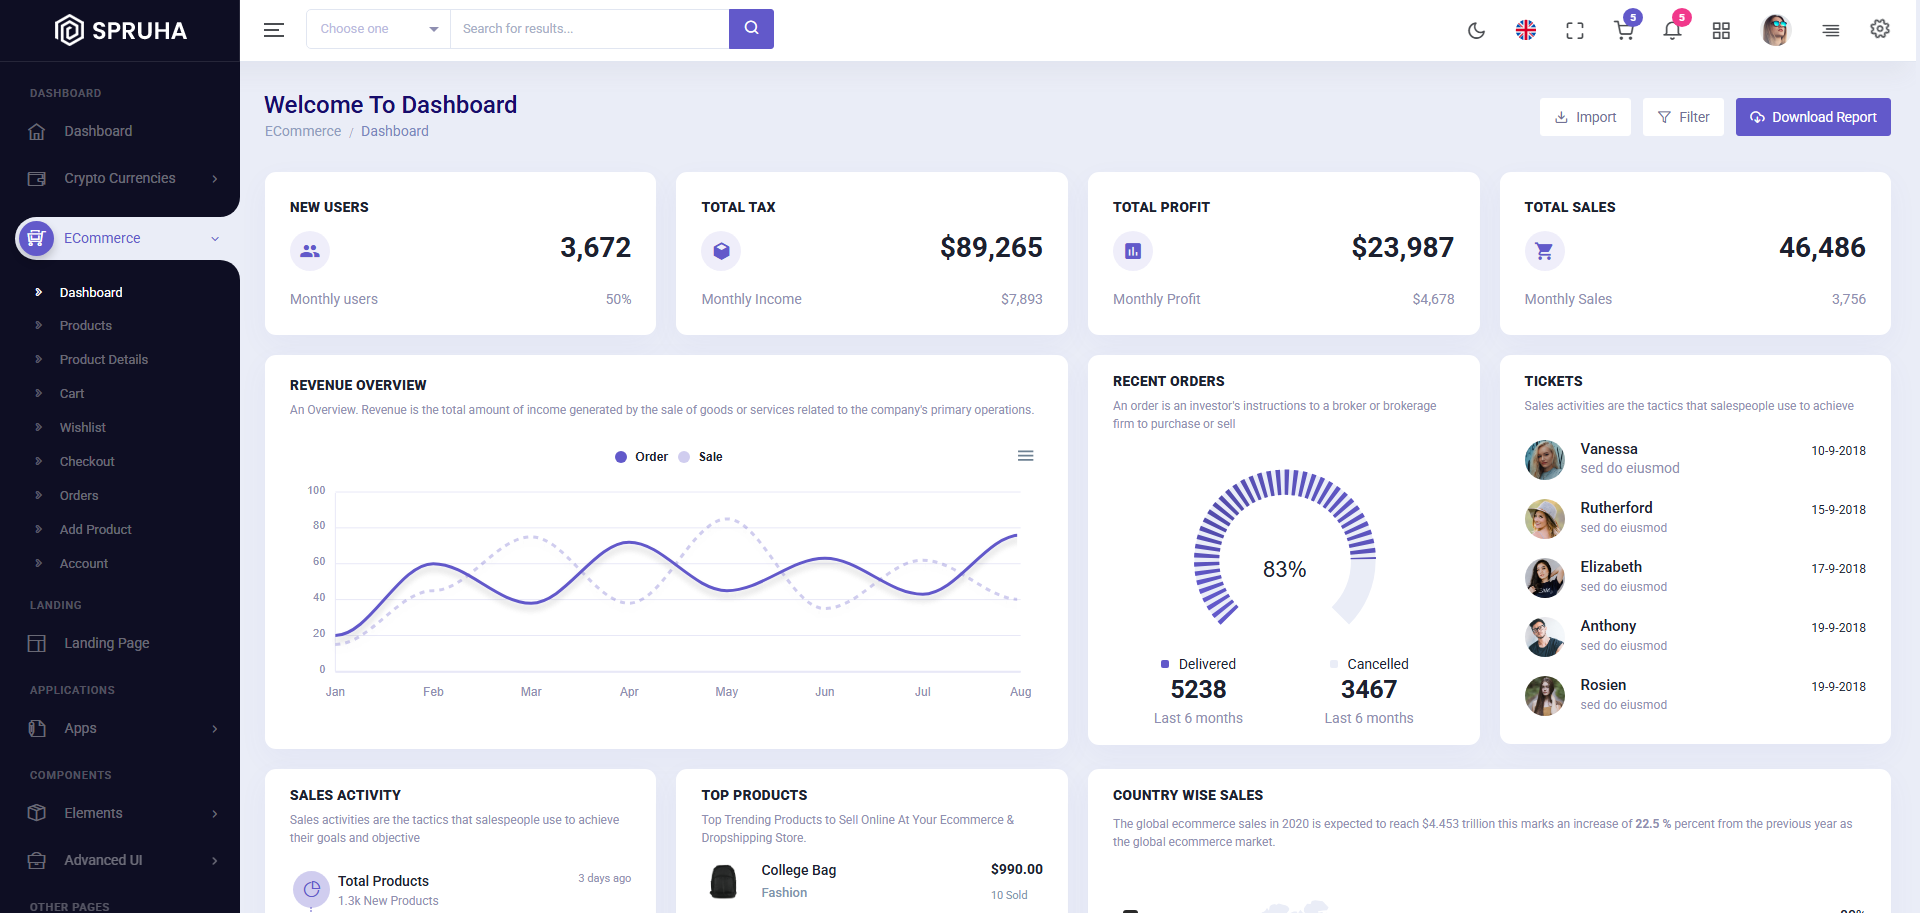The image size is (1920, 913).
Task: Click the College Bag product thumbnail
Action: pos(723,882)
